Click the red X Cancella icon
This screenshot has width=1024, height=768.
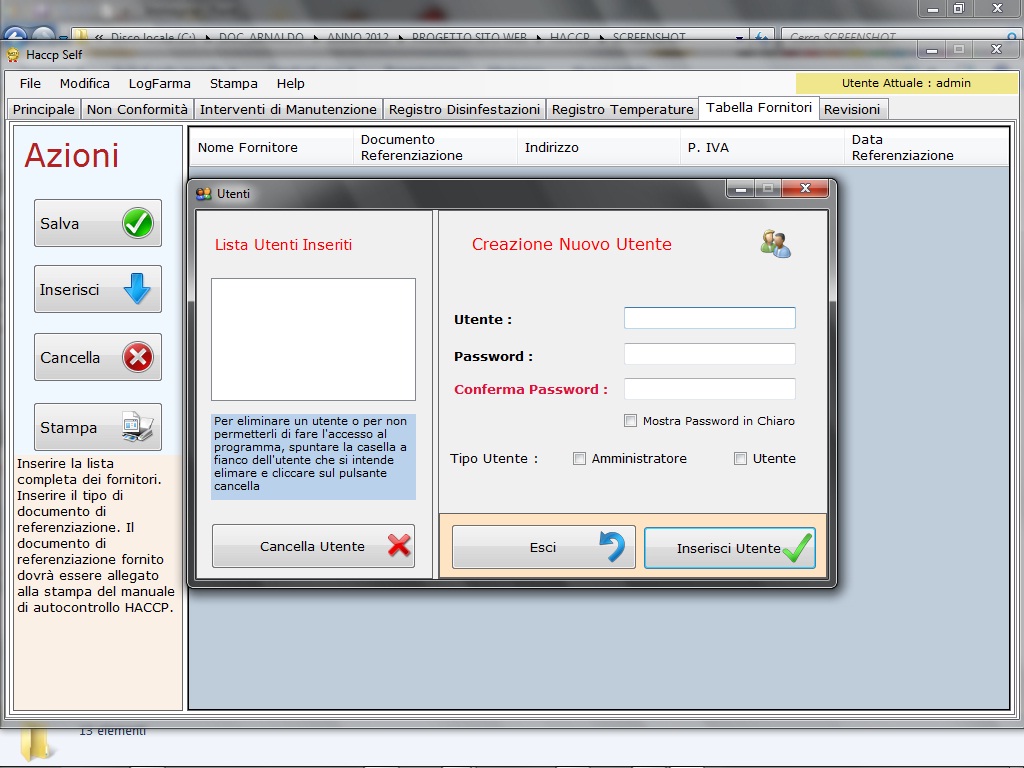point(138,357)
